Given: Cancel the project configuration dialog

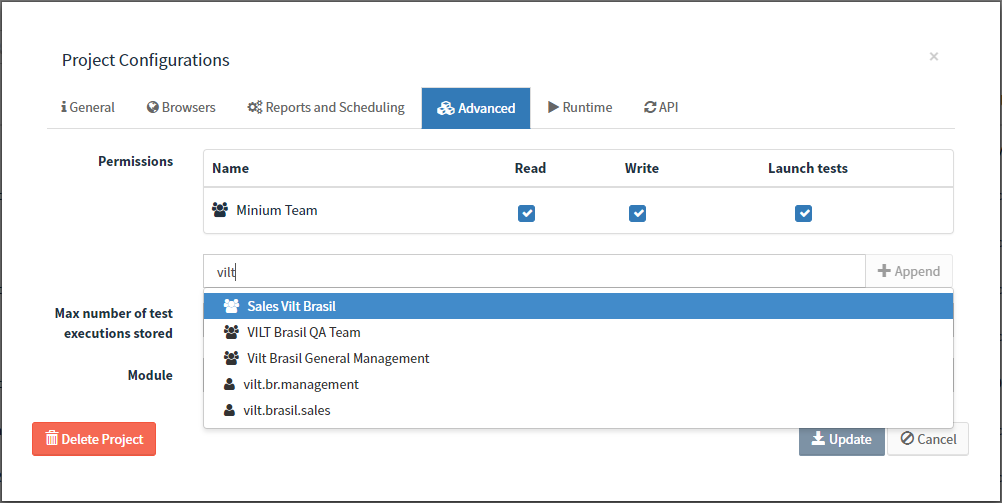Looking at the screenshot, I should pos(928,439).
